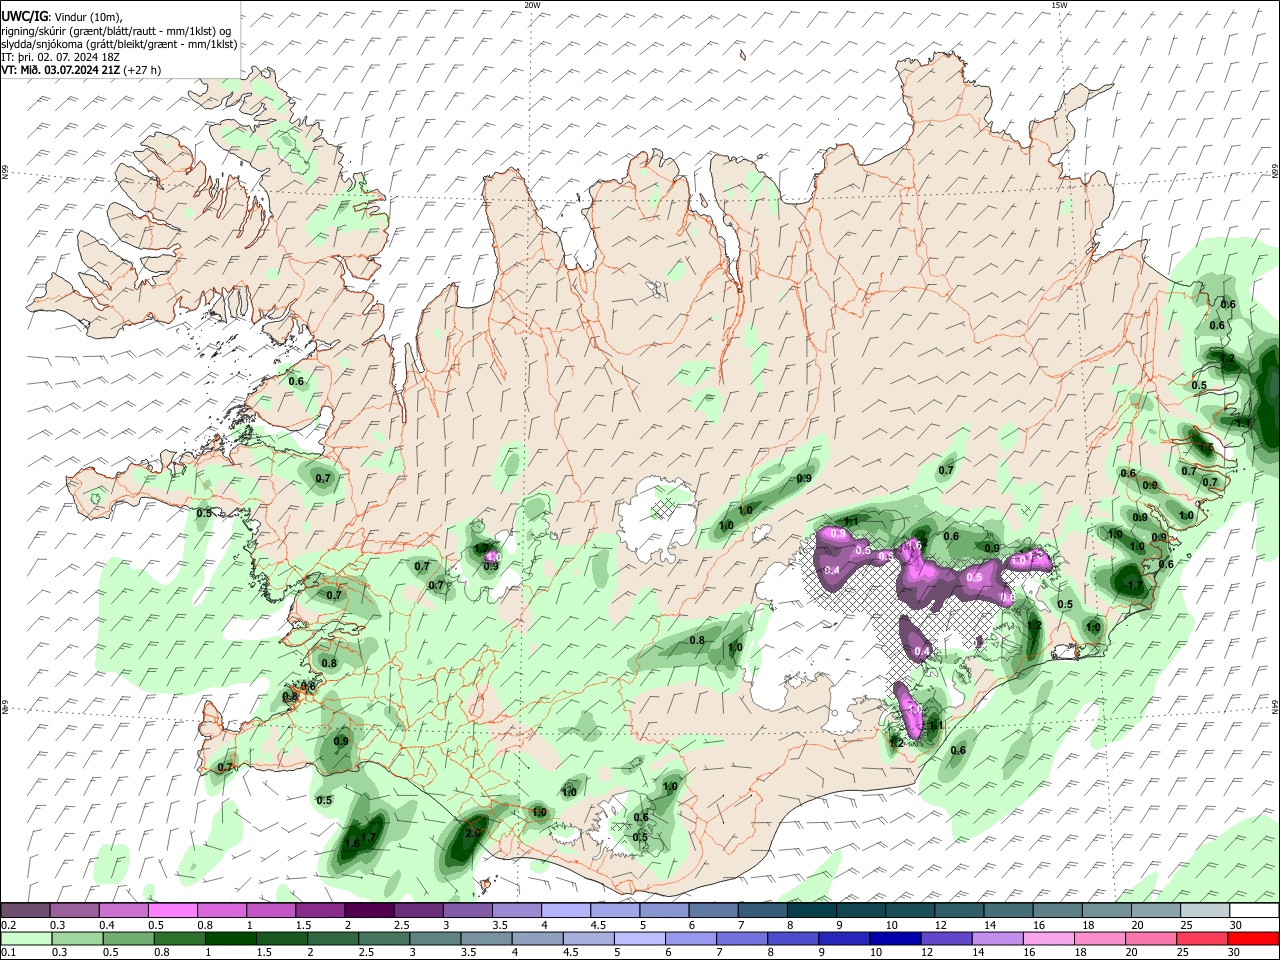Pick upper legend swatch starting at 3
1280x960 pixels.
pos(467,911)
